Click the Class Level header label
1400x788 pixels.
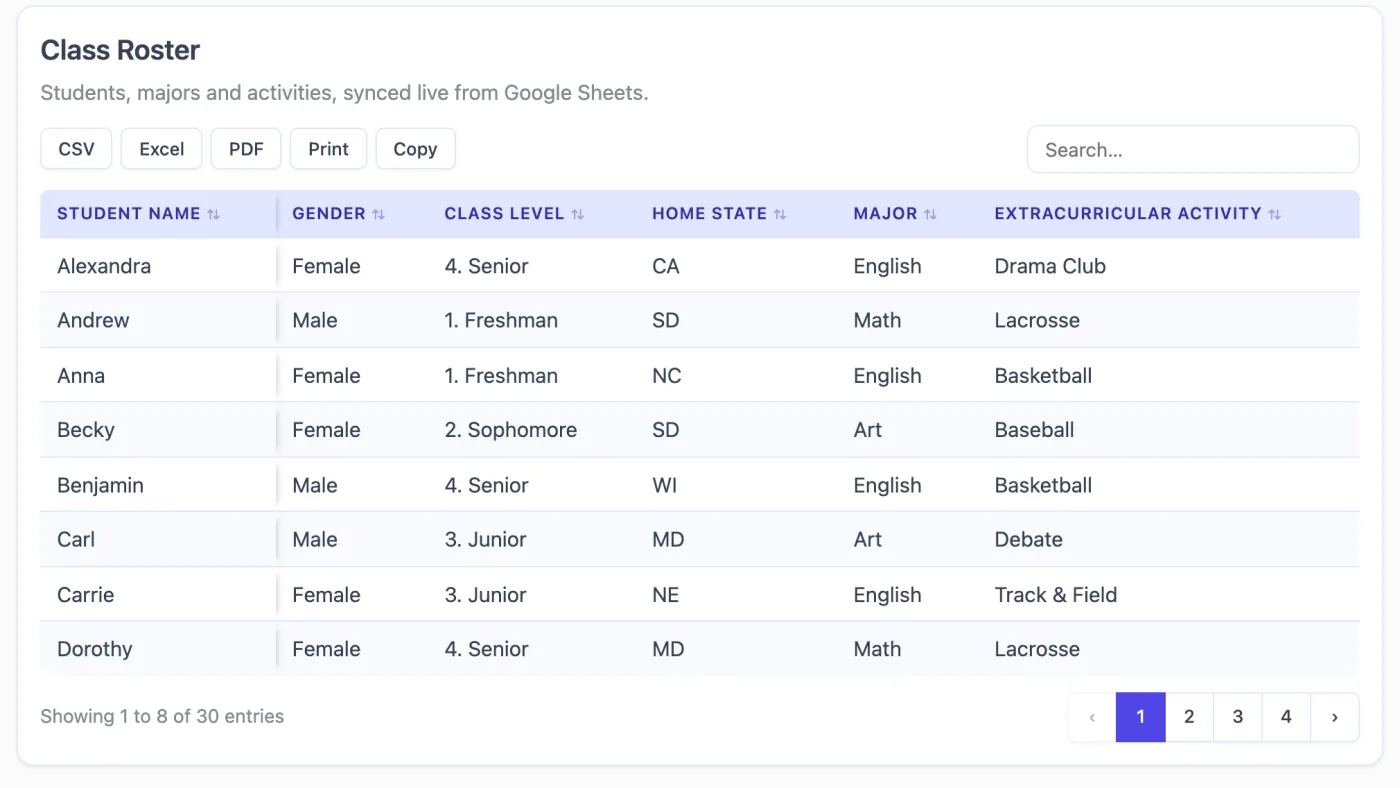coord(505,214)
